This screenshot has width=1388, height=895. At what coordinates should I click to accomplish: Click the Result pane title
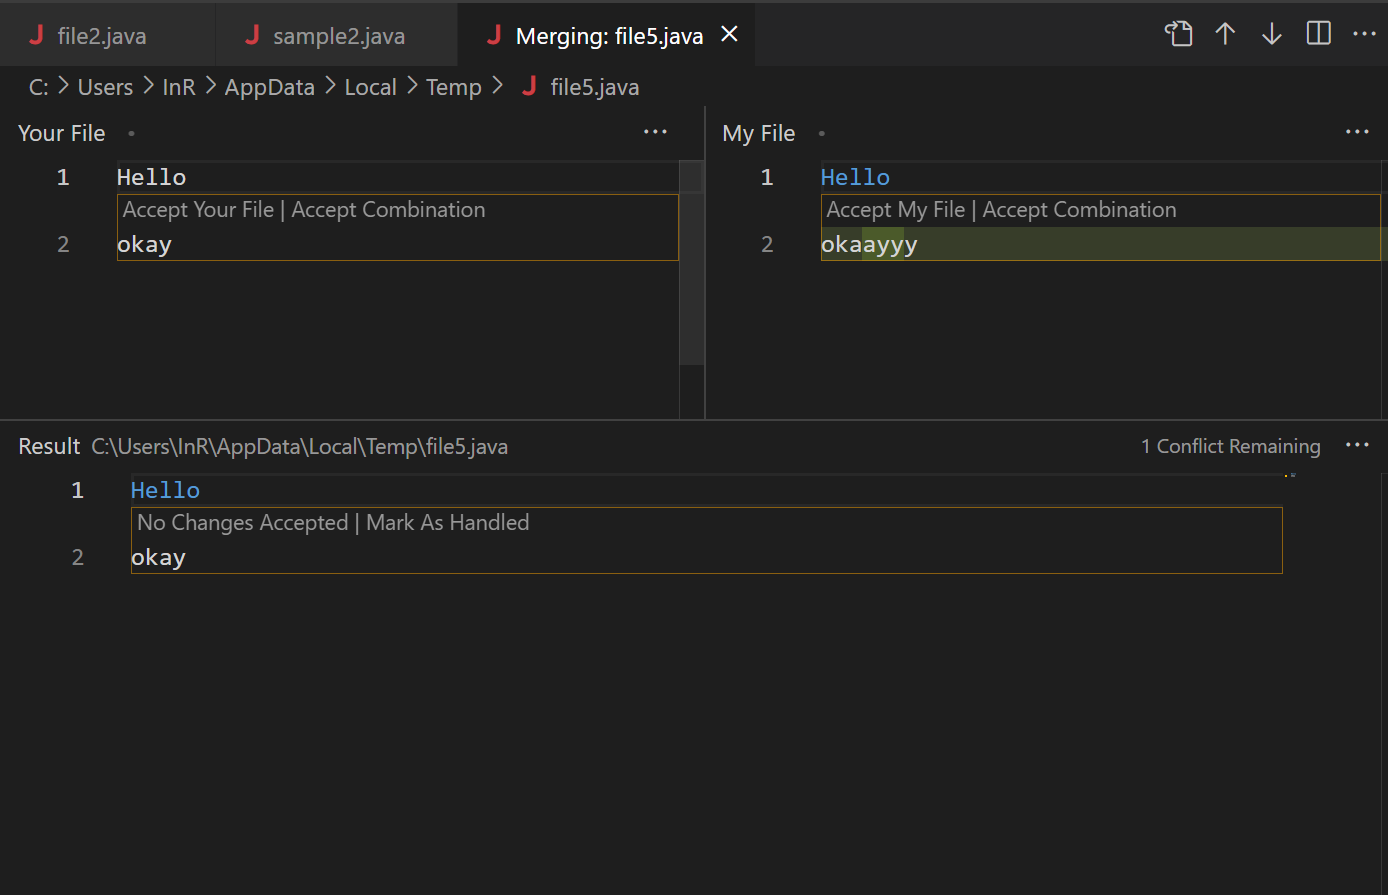click(49, 446)
